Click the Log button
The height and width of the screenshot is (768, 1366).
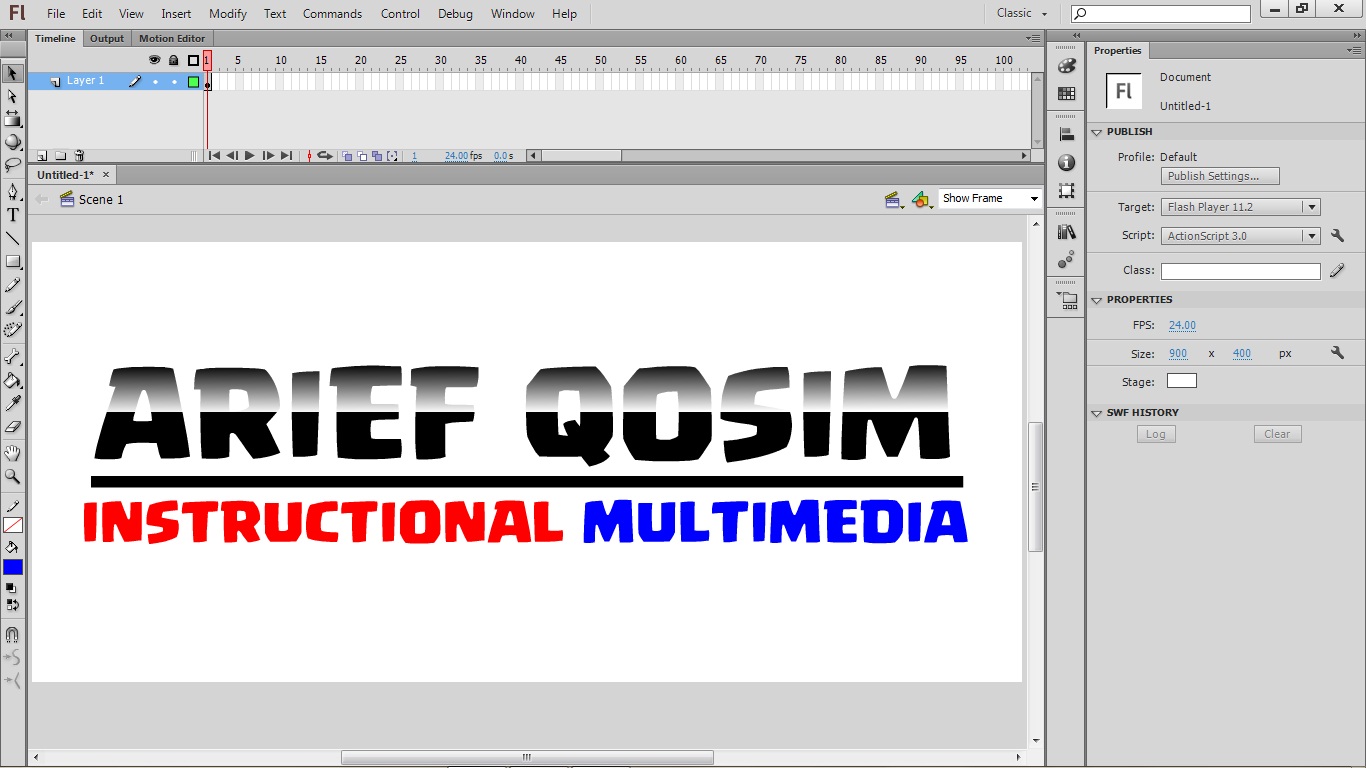pyautogui.click(x=1156, y=434)
